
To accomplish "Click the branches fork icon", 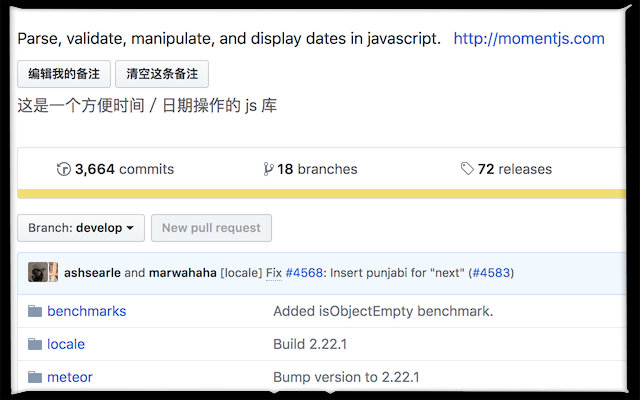I will click(268, 169).
